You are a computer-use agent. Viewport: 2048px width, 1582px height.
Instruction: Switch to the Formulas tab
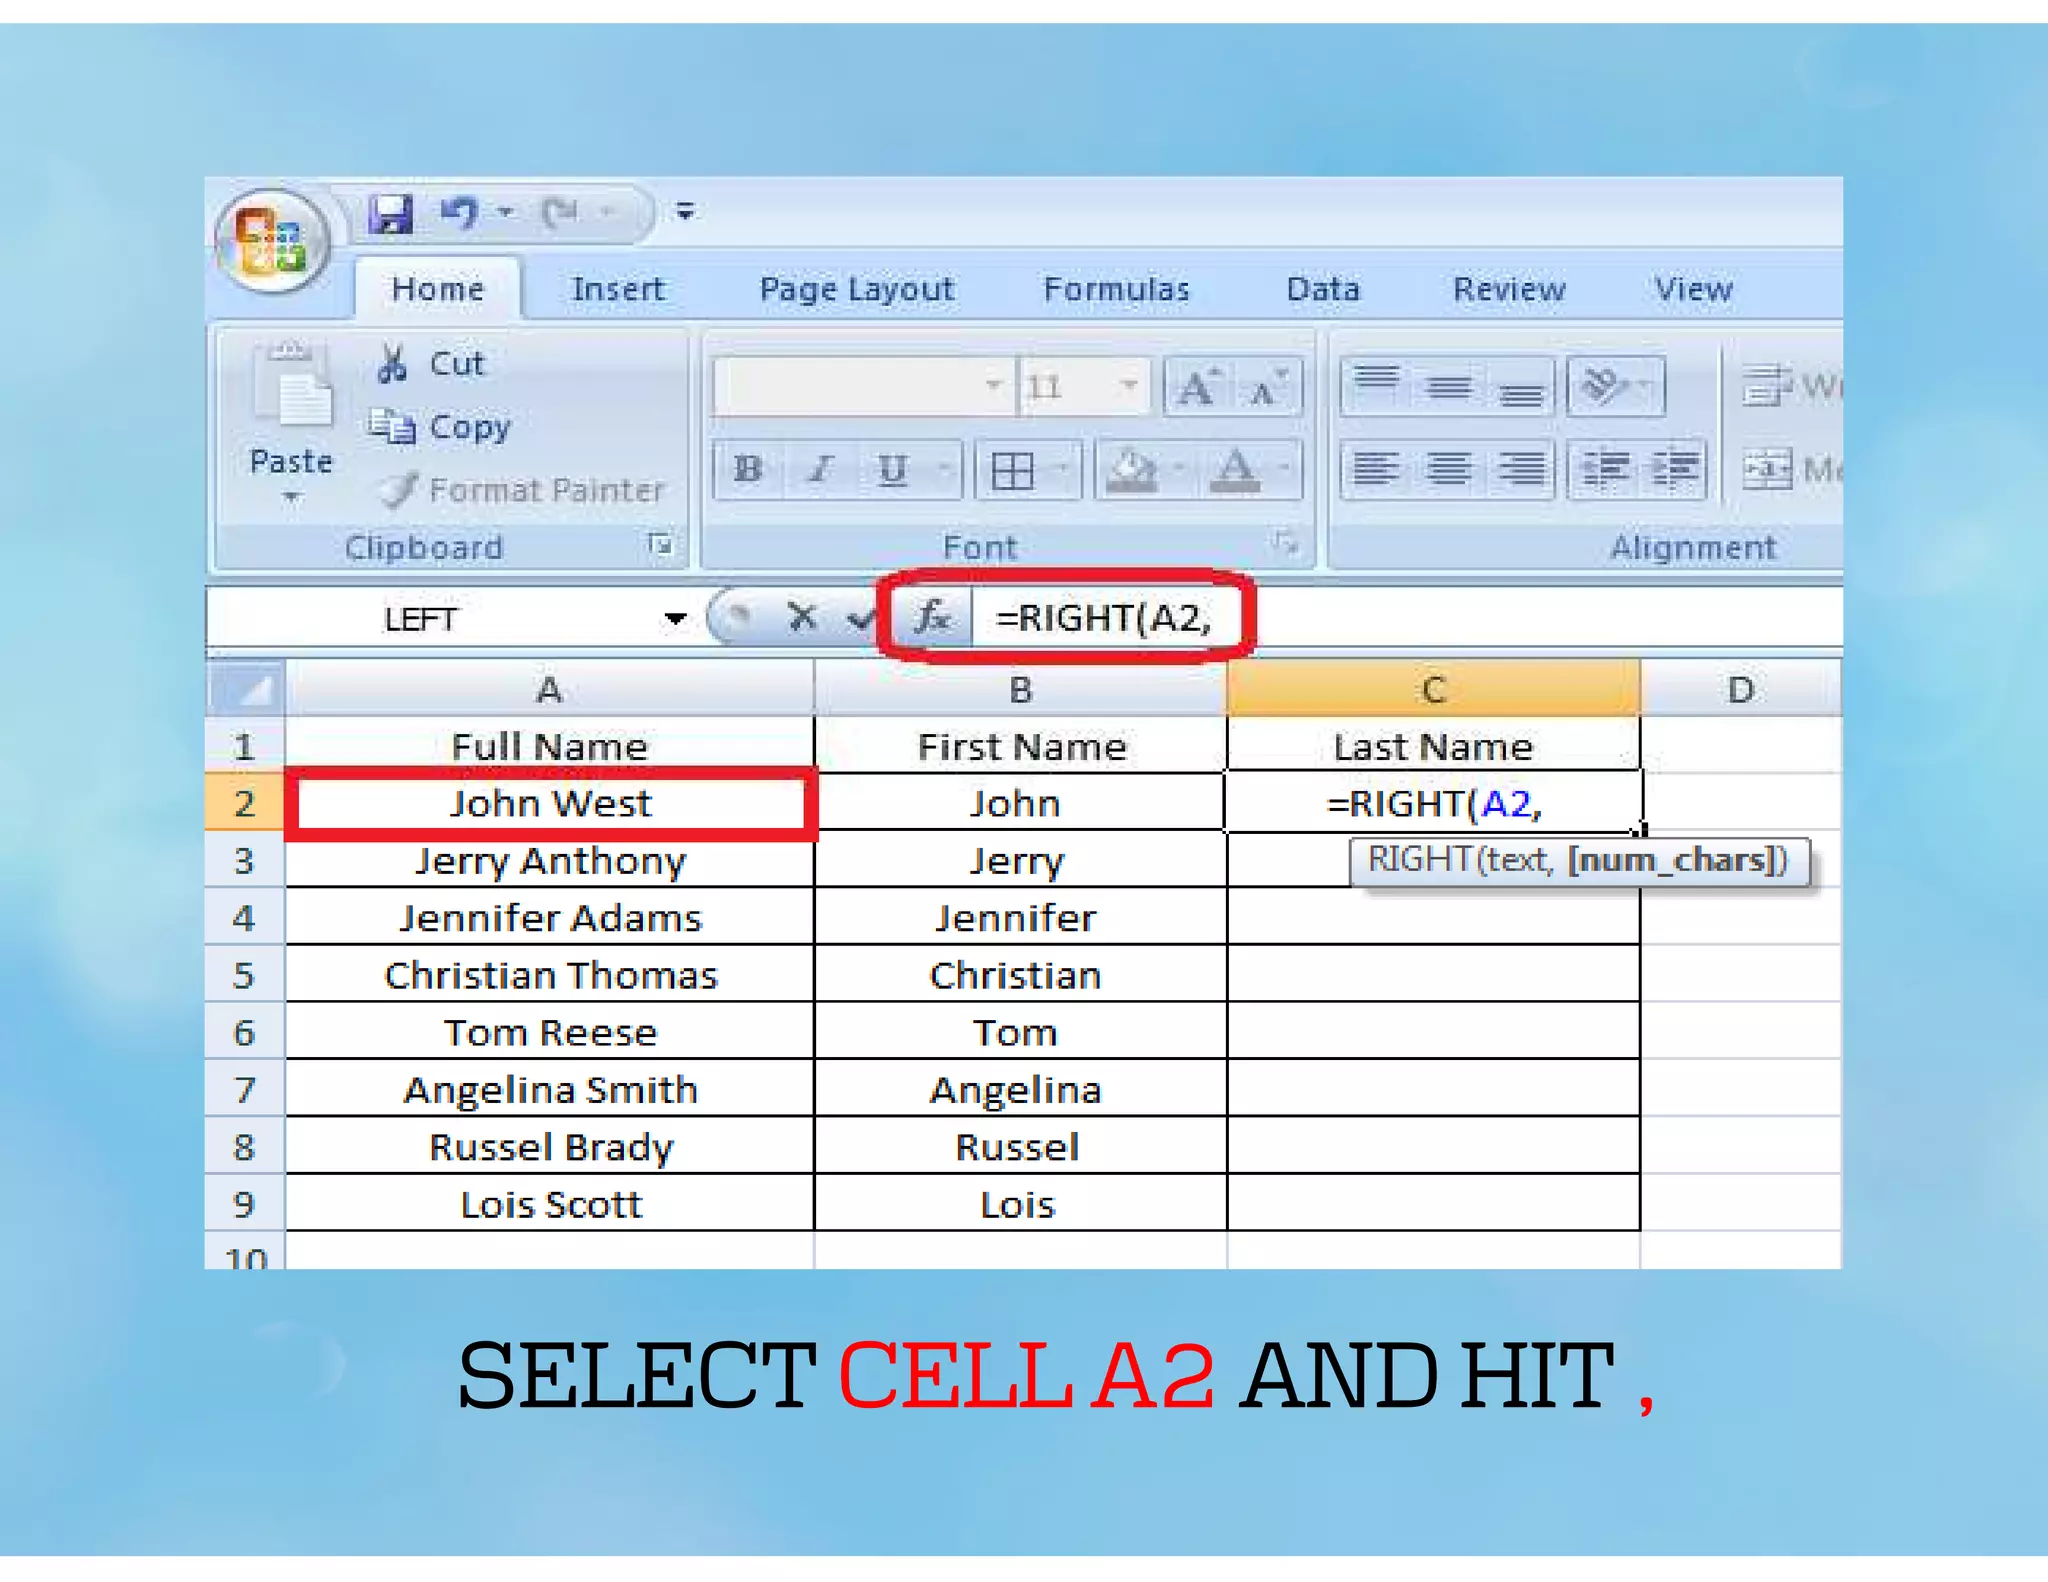[x=1116, y=290]
